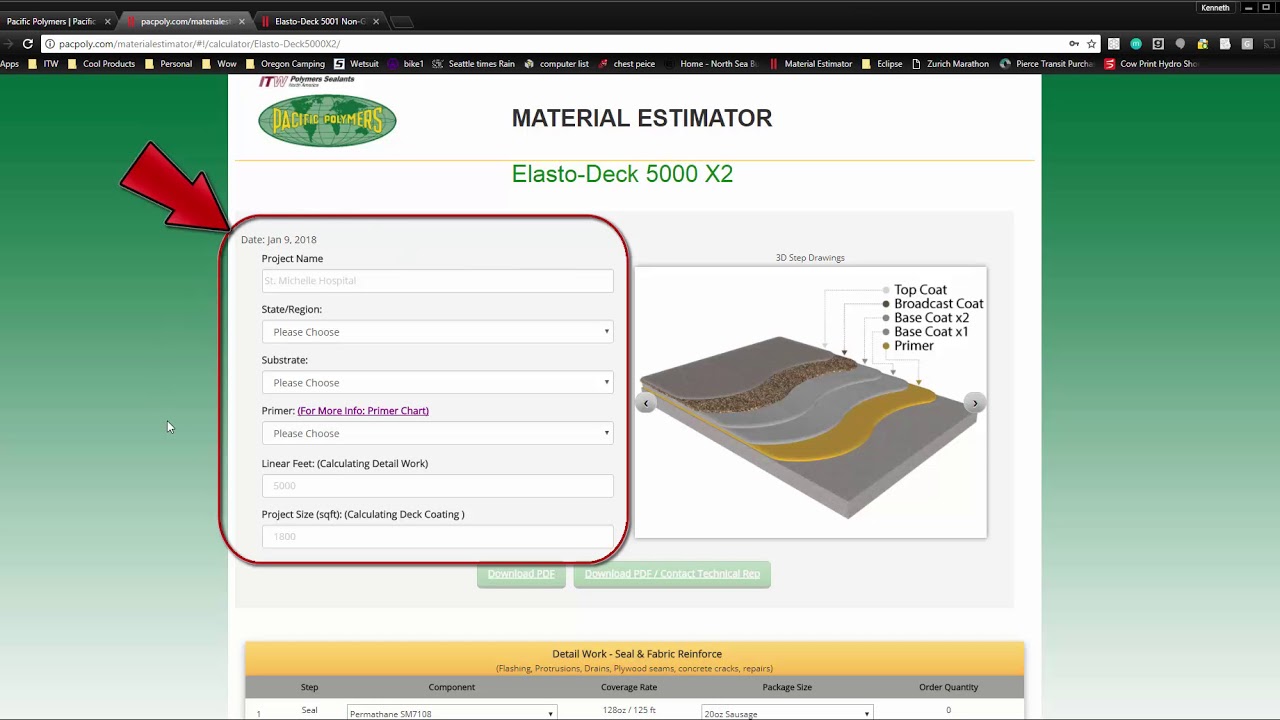
Task: Open Cow Print Hydro bookmark
Action: (1151, 64)
